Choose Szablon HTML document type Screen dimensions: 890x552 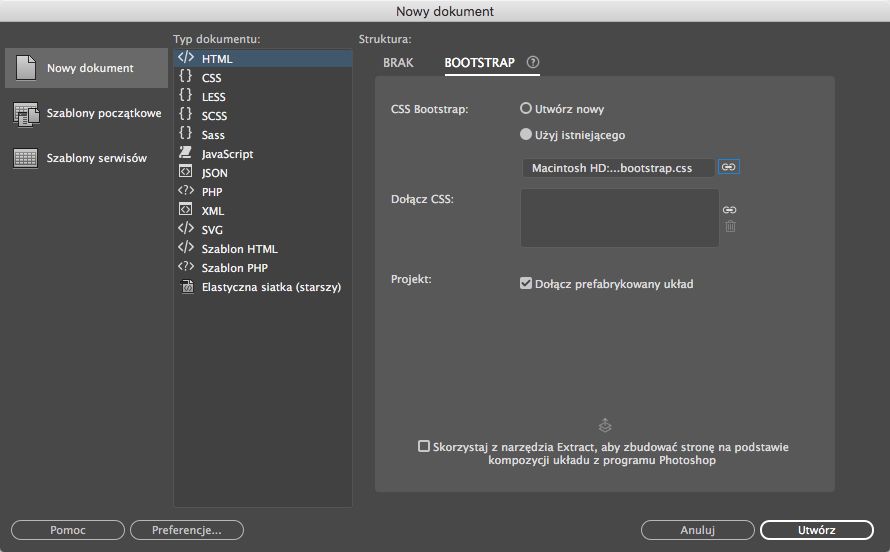click(x=263, y=248)
